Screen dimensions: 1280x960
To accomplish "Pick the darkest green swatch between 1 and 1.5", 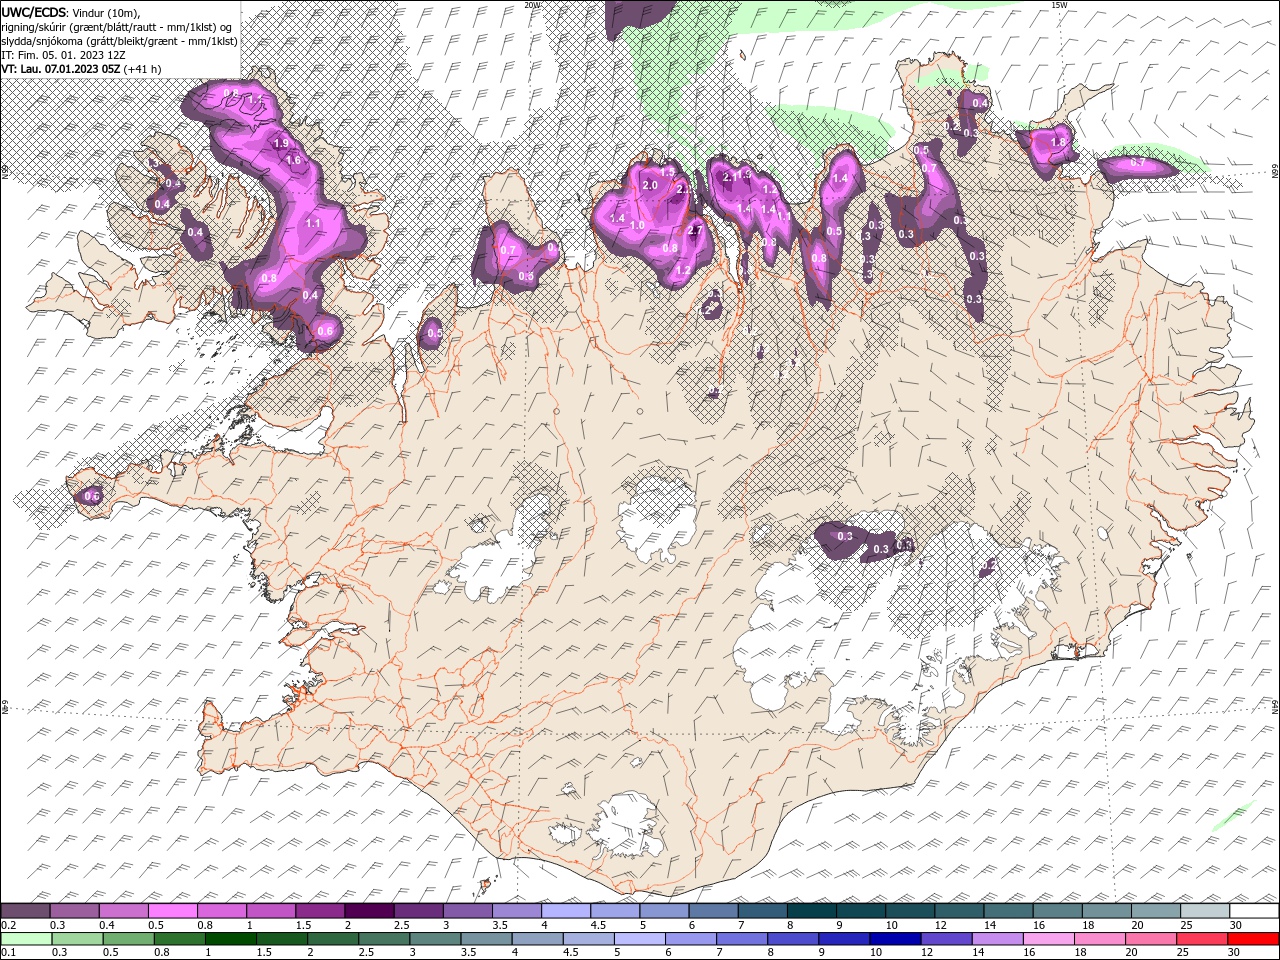I will click(230, 939).
